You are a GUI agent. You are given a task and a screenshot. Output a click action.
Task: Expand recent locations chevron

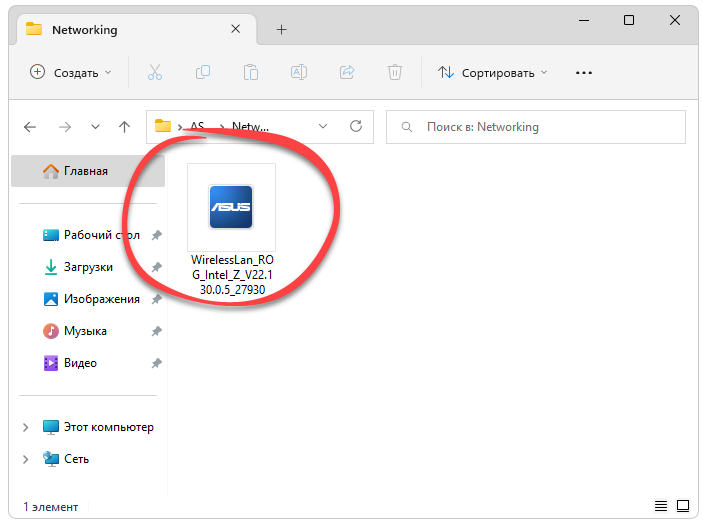click(x=95, y=127)
